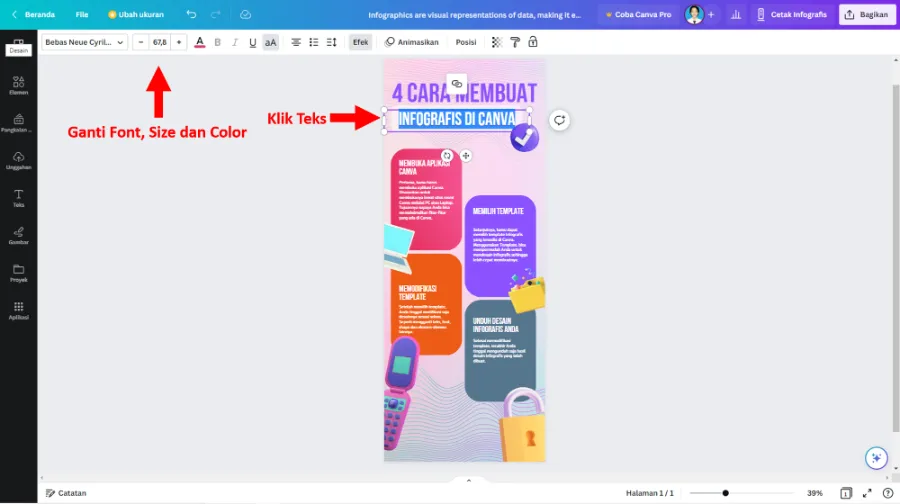
Task: Open Catatan notes panel
Action: coord(66,493)
